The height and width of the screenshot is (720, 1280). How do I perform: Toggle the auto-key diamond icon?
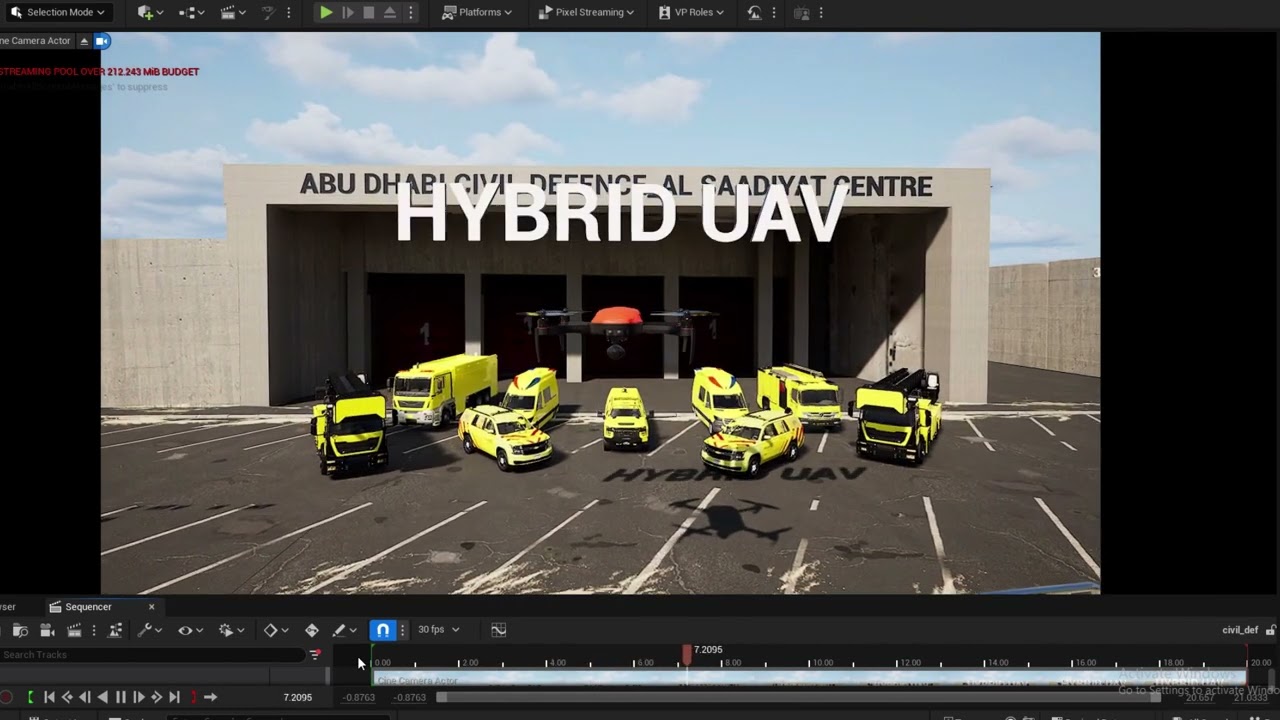tap(312, 630)
